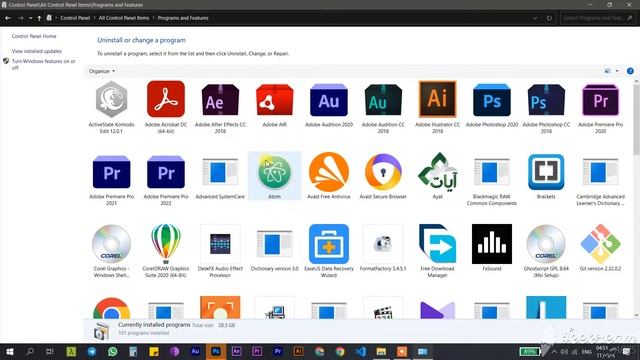Open View installed updates link
Image resolution: width=640 pixels, height=360 pixels.
(x=37, y=51)
